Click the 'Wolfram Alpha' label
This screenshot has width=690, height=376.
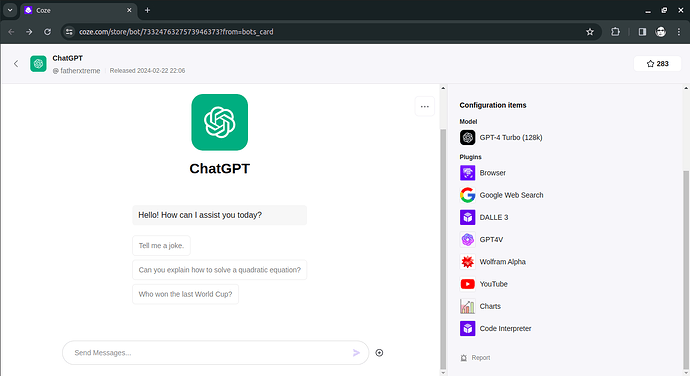pyautogui.click(x=503, y=262)
